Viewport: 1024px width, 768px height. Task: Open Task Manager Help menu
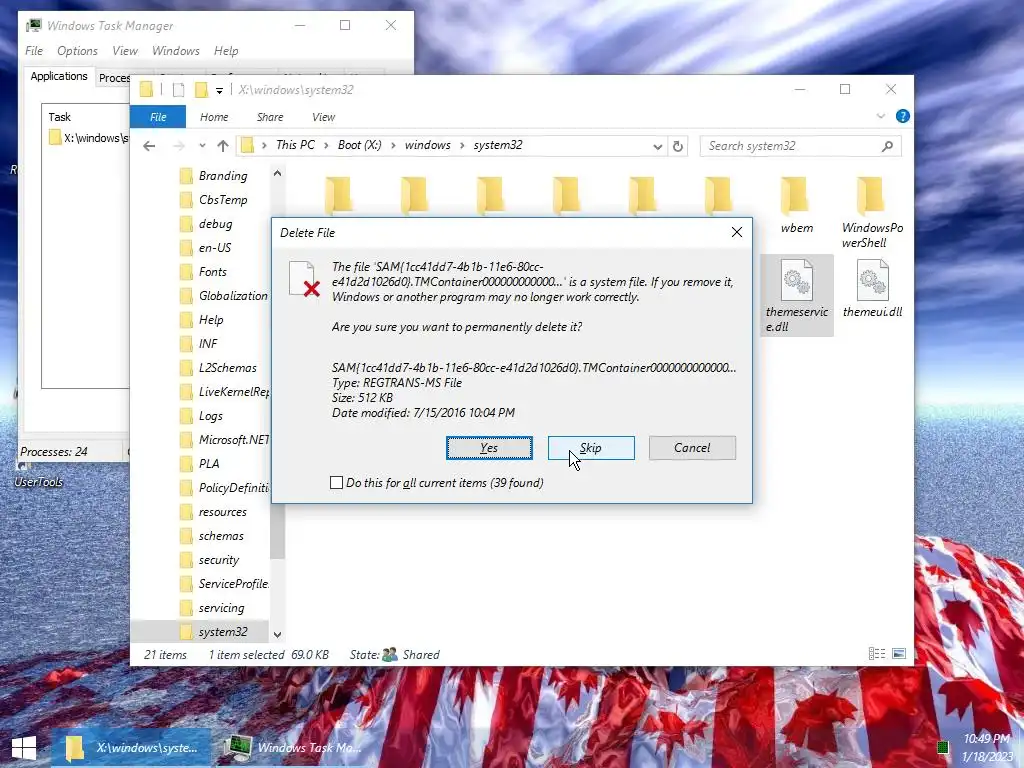click(x=226, y=50)
